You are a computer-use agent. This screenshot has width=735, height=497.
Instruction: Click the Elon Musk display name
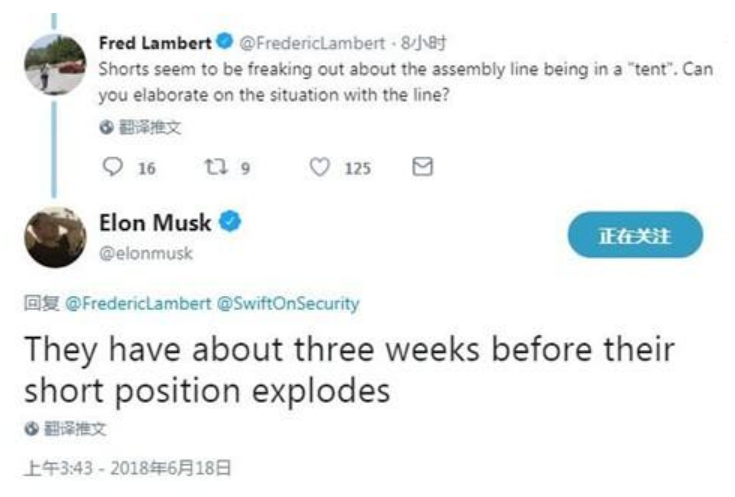(x=155, y=222)
